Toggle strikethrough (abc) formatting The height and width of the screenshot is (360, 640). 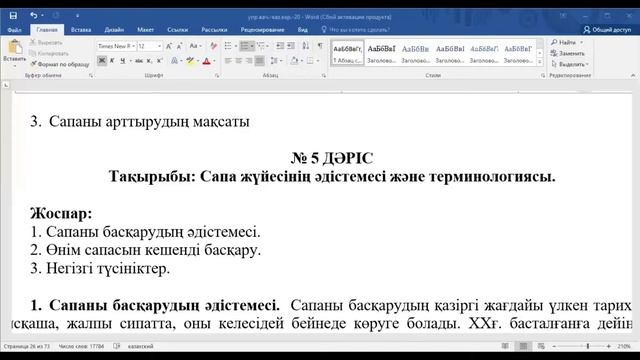pos(139,61)
